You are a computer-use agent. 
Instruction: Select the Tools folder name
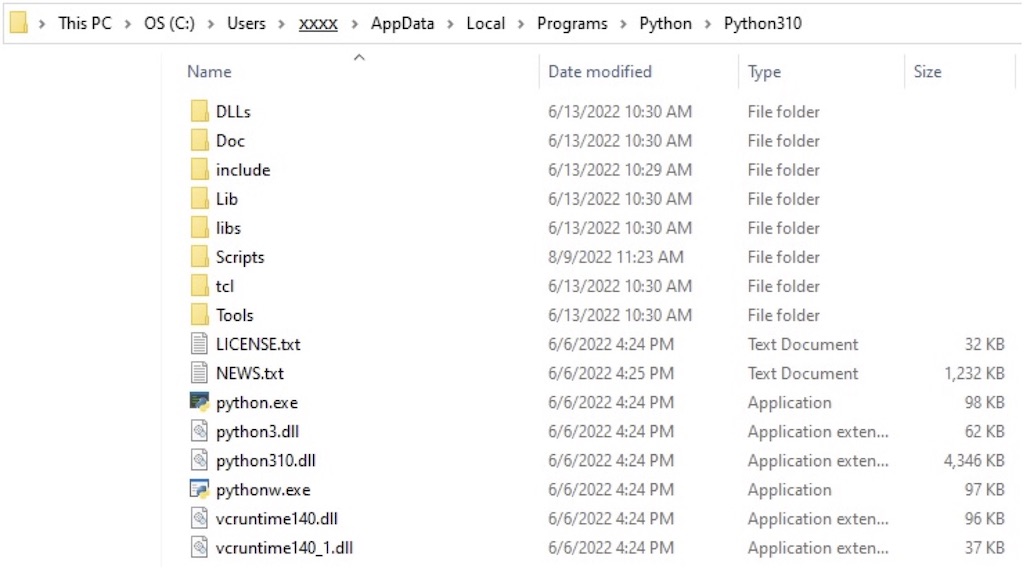[x=234, y=315]
